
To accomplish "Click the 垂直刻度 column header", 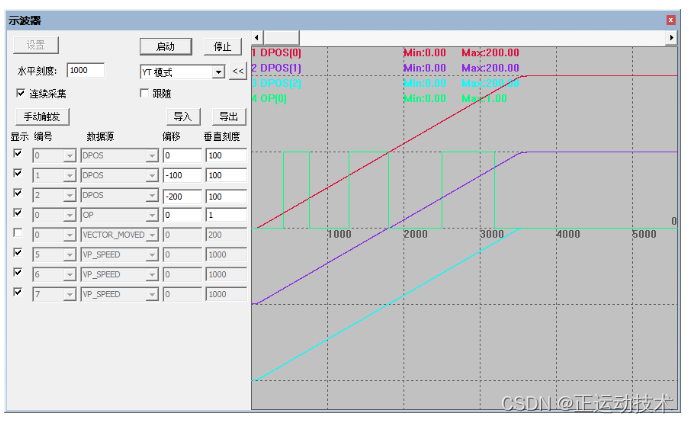I will (222, 137).
